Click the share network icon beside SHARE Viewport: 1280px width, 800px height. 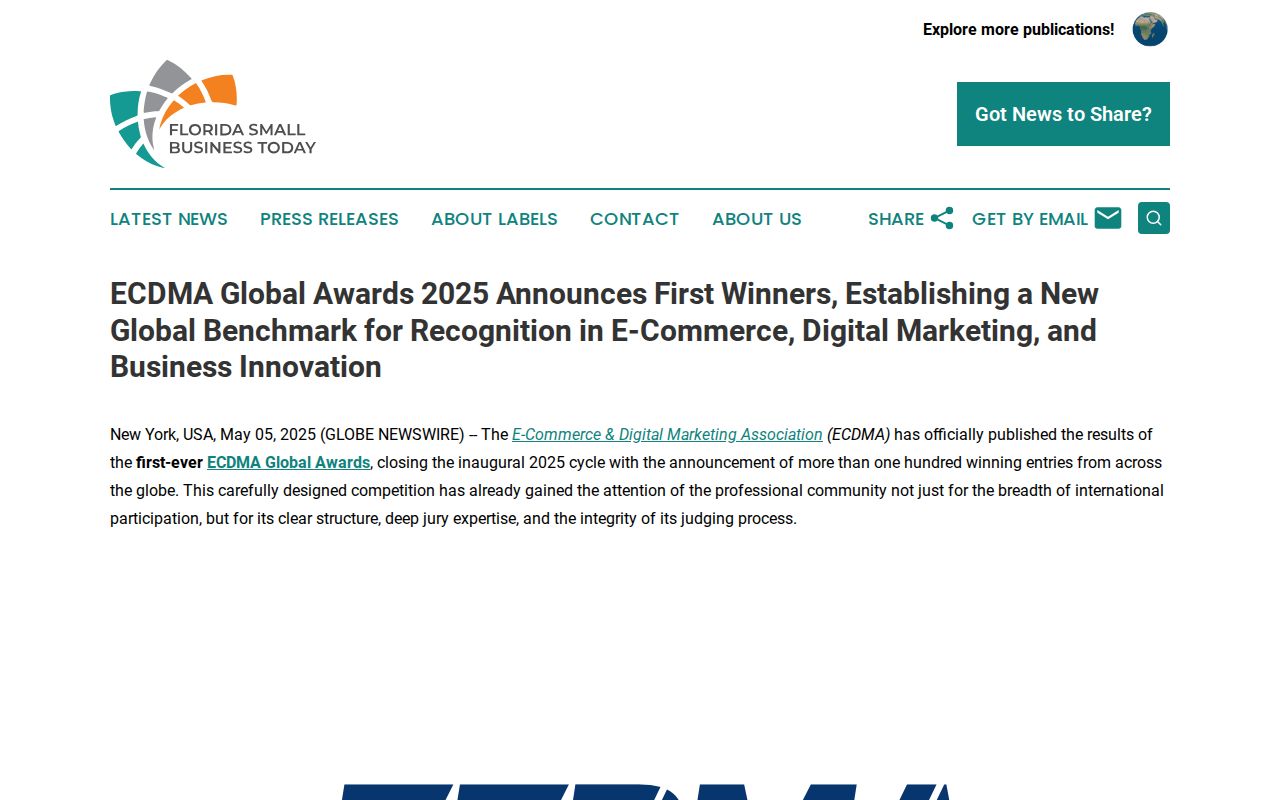941,217
